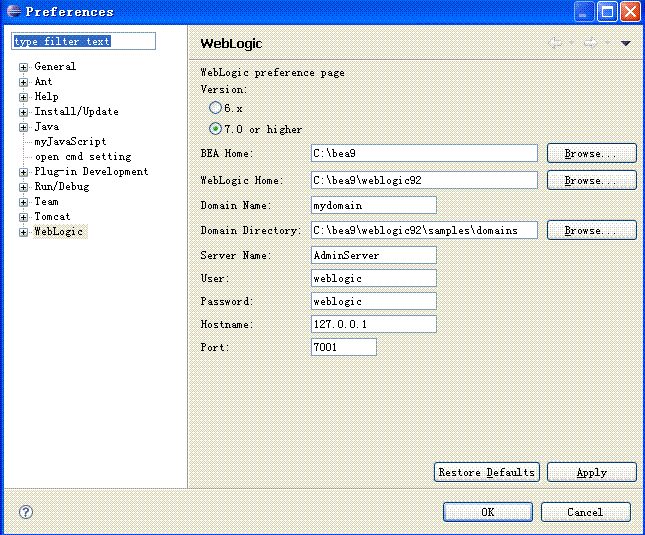The image size is (645, 535).
Task: Open the back history dropdown arrow
Action: pyautogui.click(x=571, y=43)
